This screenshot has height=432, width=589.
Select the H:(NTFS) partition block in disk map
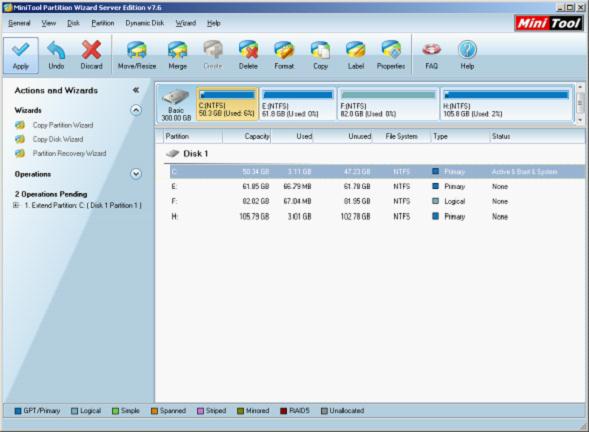506,104
